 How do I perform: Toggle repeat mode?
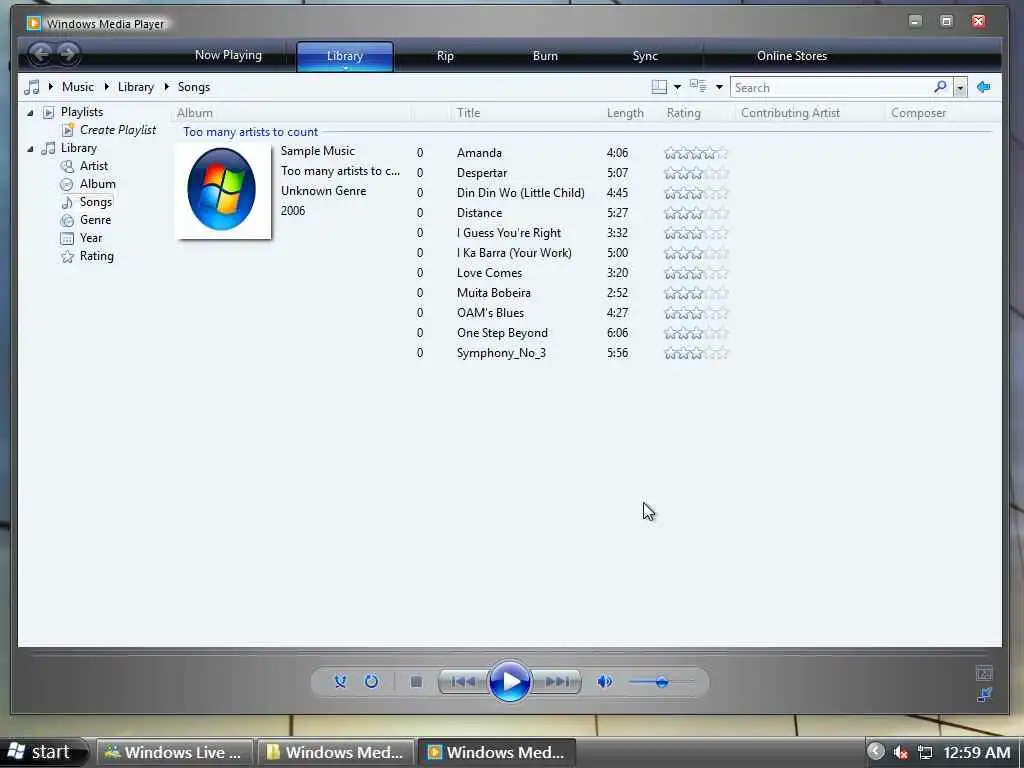(371, 682)
